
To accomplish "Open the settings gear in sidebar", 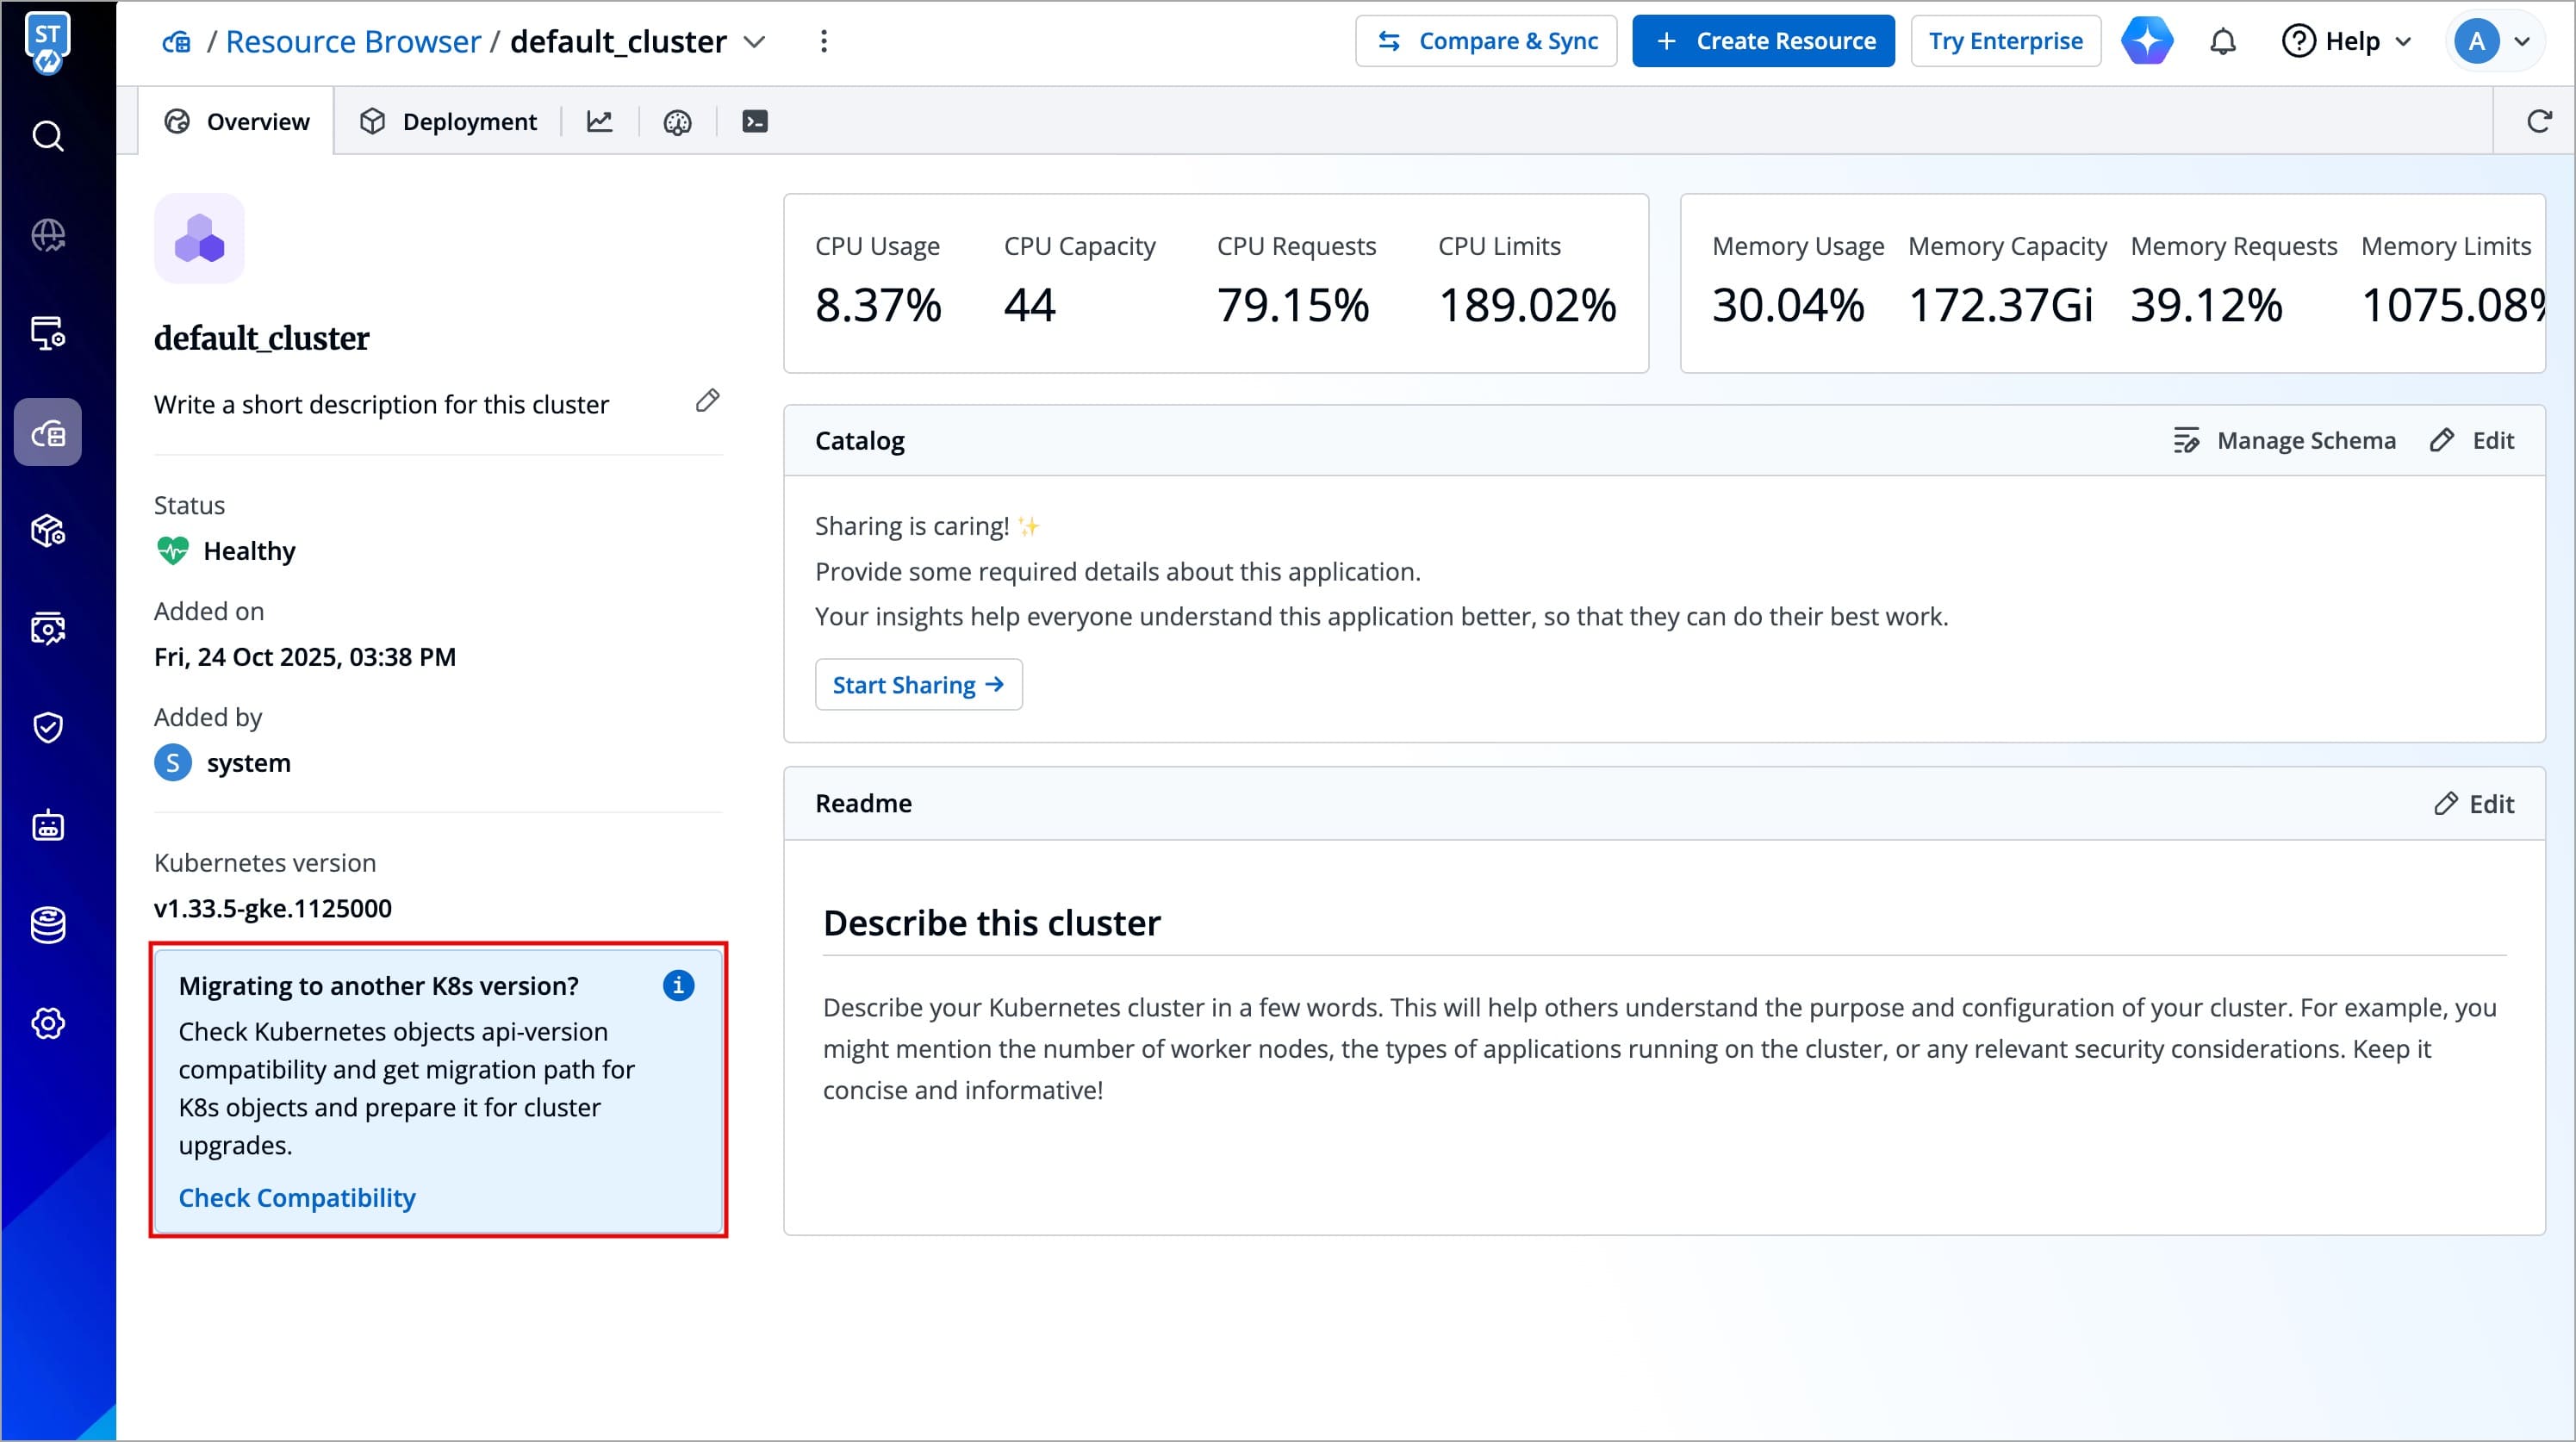I will click(47, 1023).
